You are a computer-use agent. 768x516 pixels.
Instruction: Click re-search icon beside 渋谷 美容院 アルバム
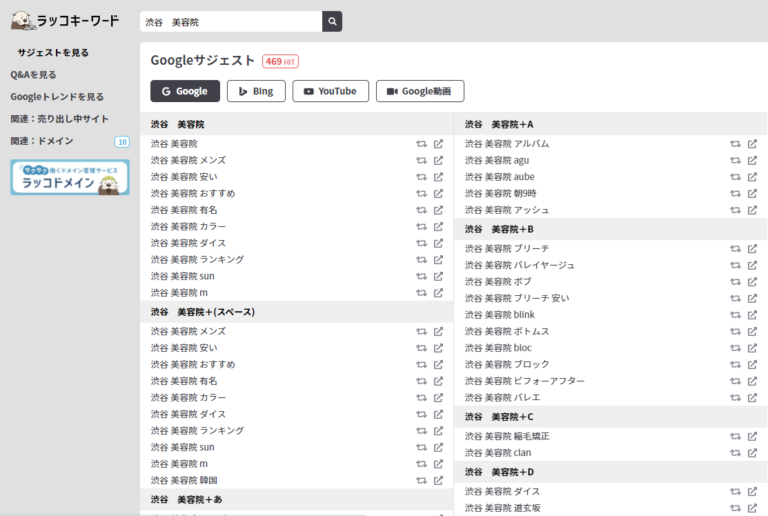[736, 144]
